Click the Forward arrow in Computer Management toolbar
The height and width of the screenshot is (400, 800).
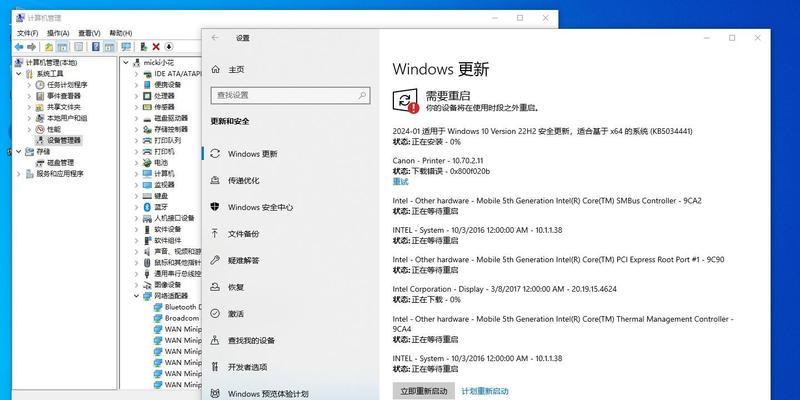click(x=32, y=47)
